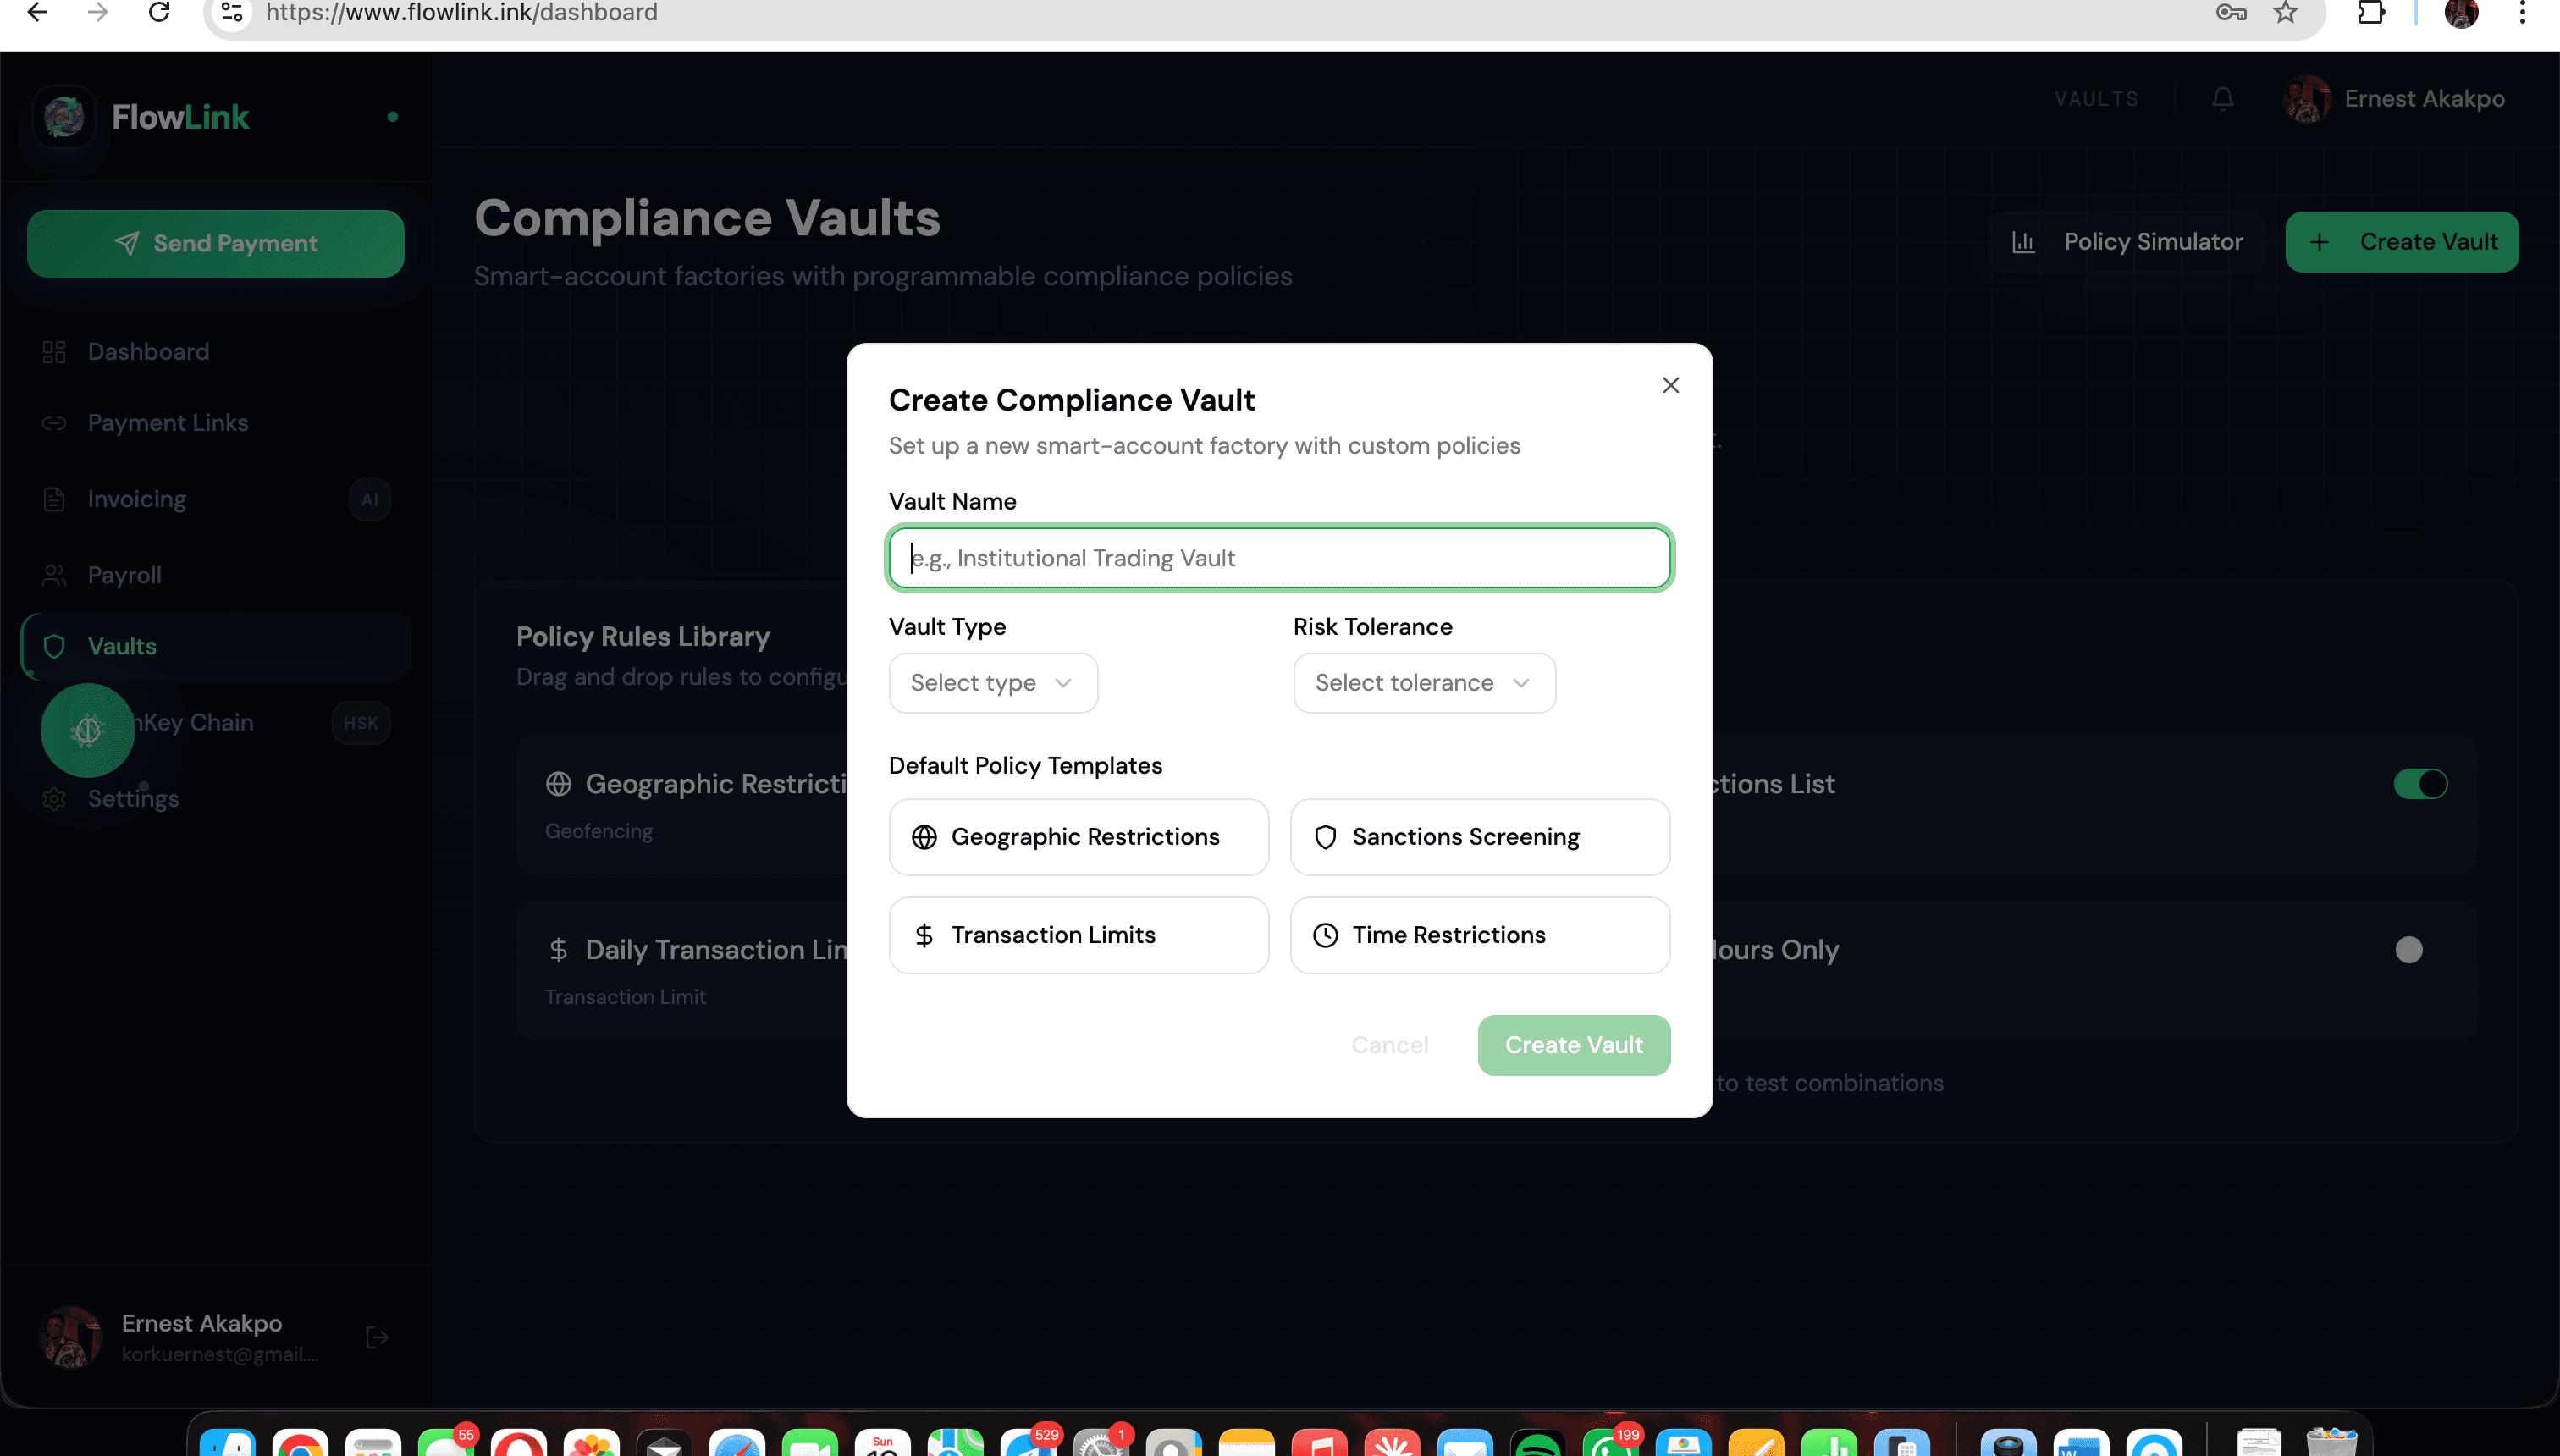The height and width of the screenshot is (1456, 2560).
Task: View site information icon in address bar
Action: 232,13
